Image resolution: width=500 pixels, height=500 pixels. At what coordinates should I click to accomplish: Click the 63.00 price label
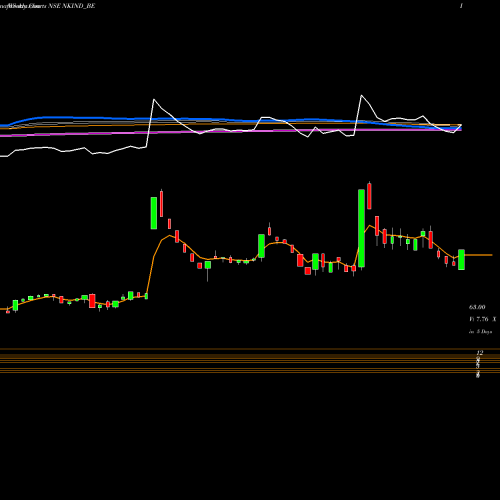[477, 307]
